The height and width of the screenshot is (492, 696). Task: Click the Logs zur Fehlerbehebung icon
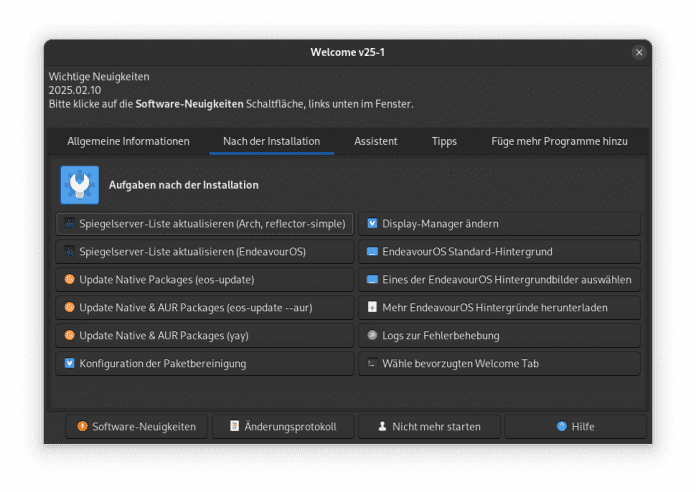tap(372, 336)
